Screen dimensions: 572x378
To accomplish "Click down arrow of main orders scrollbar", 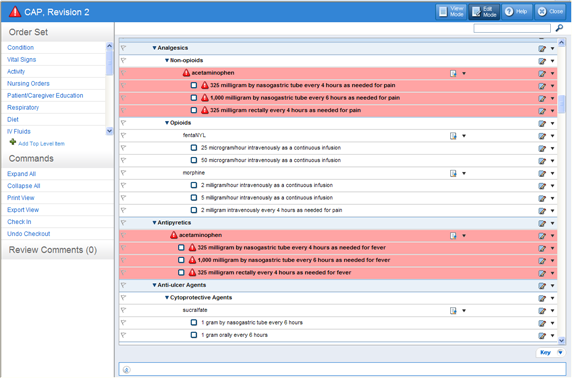I will click(x=561, y=340).
